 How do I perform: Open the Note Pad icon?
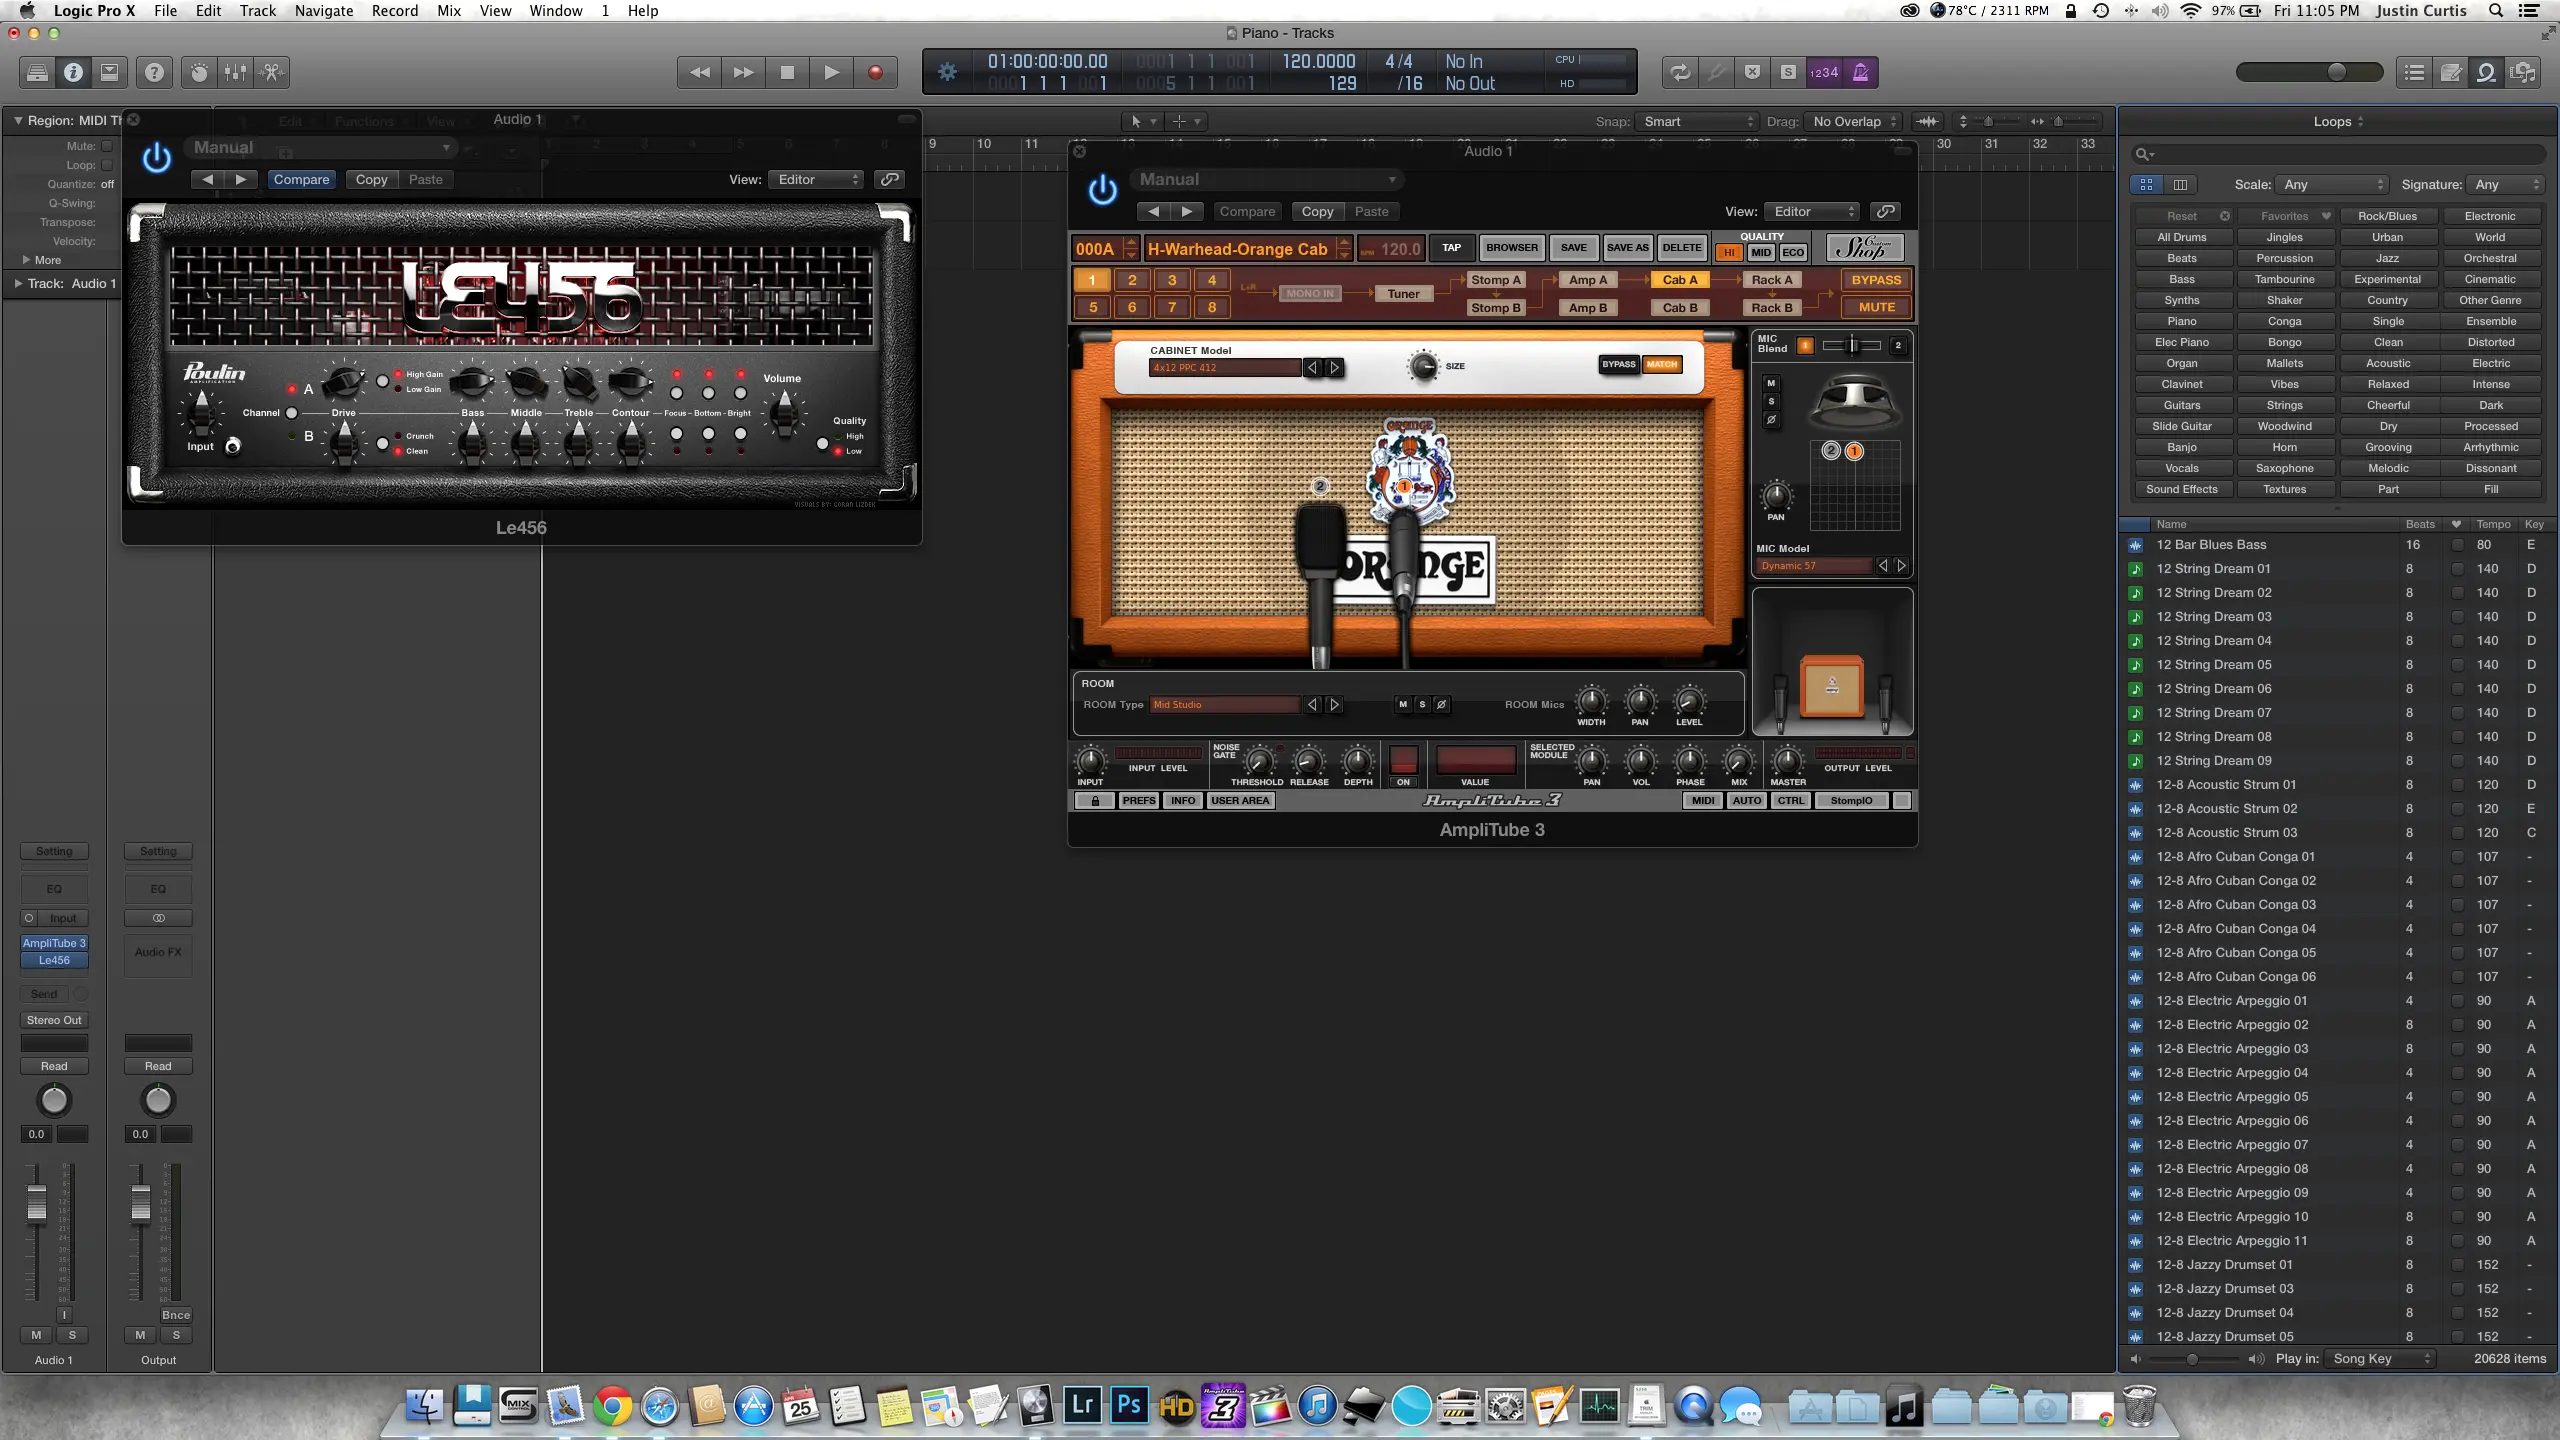2451,72
